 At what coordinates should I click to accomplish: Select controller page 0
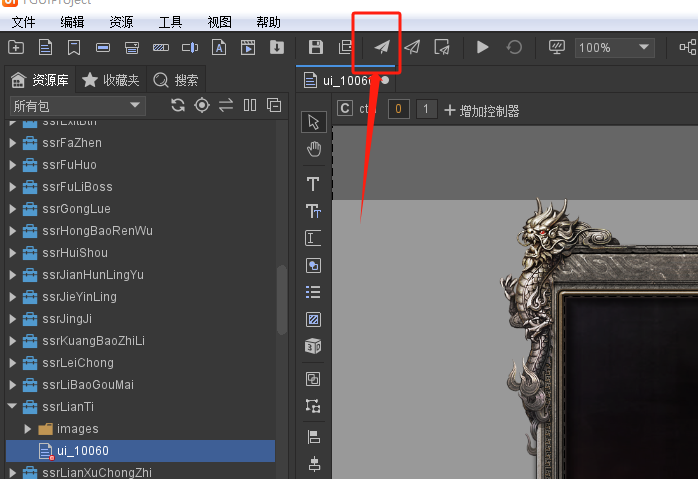(x=398, y=109)
